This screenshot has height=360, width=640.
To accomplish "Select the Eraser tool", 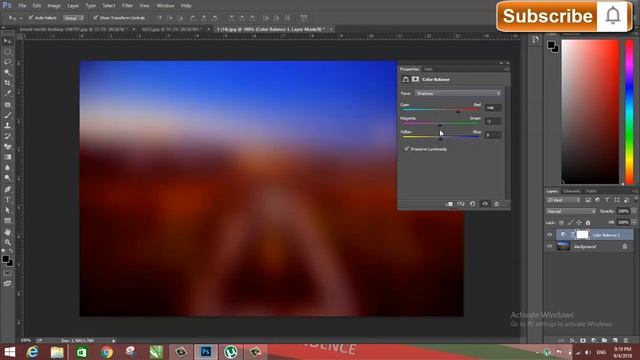I will click(7, 147).
